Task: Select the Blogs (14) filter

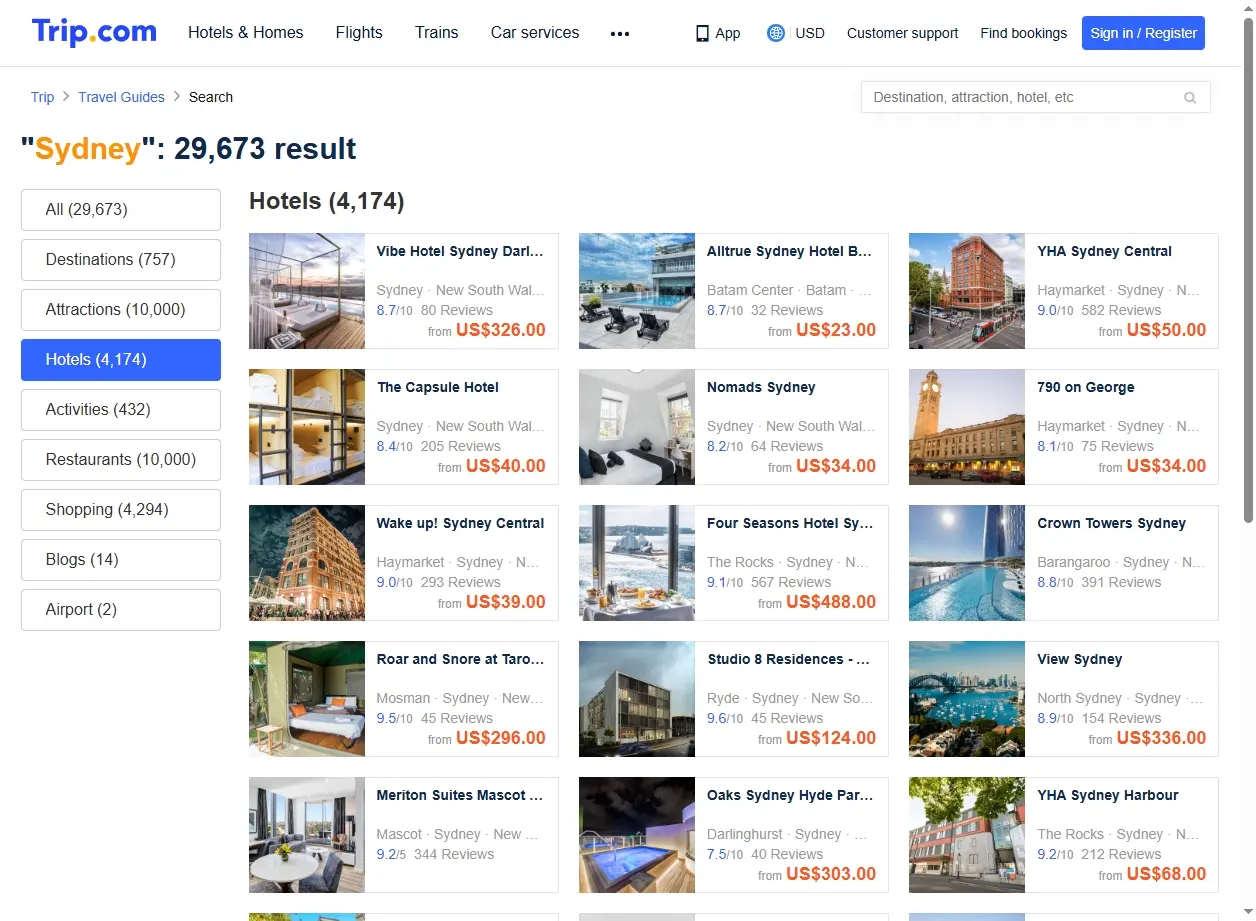Action: coord(121,560)
